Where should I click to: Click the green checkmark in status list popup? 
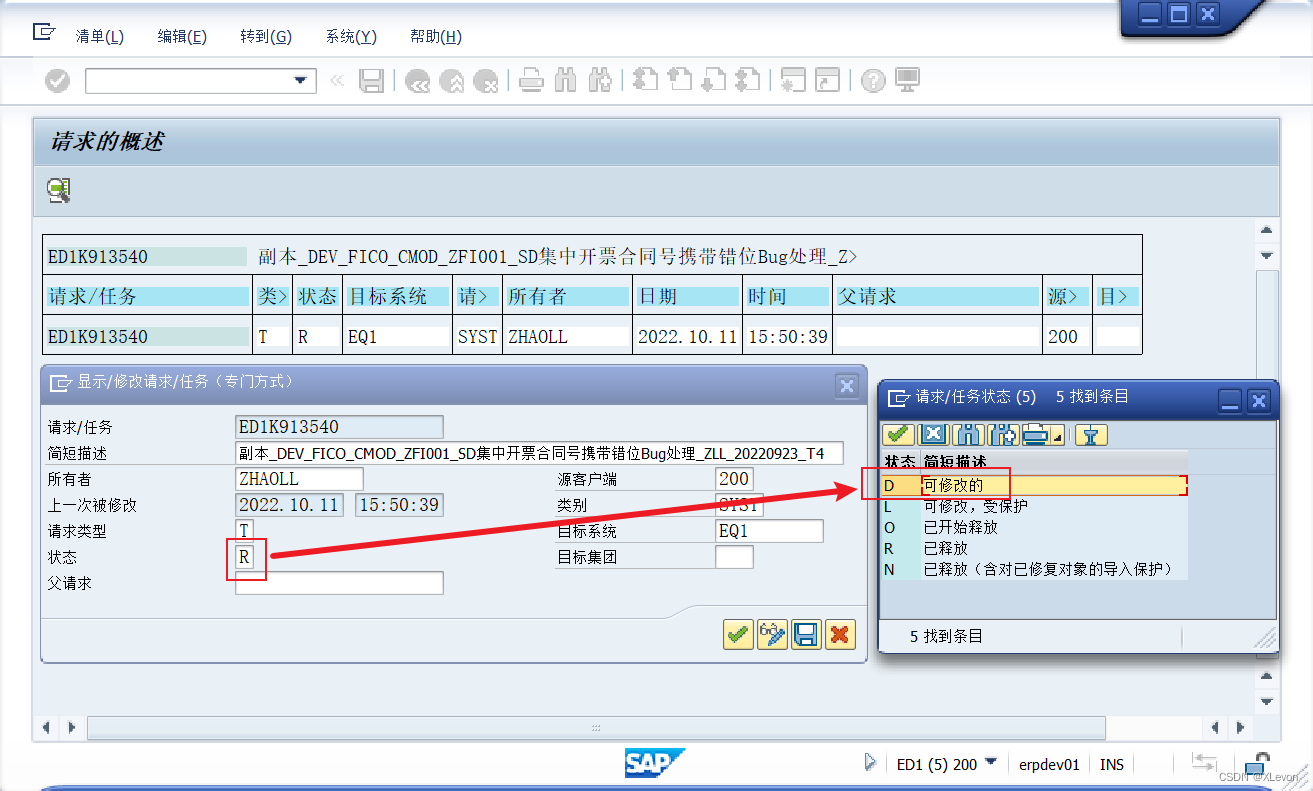click(898, 435)
